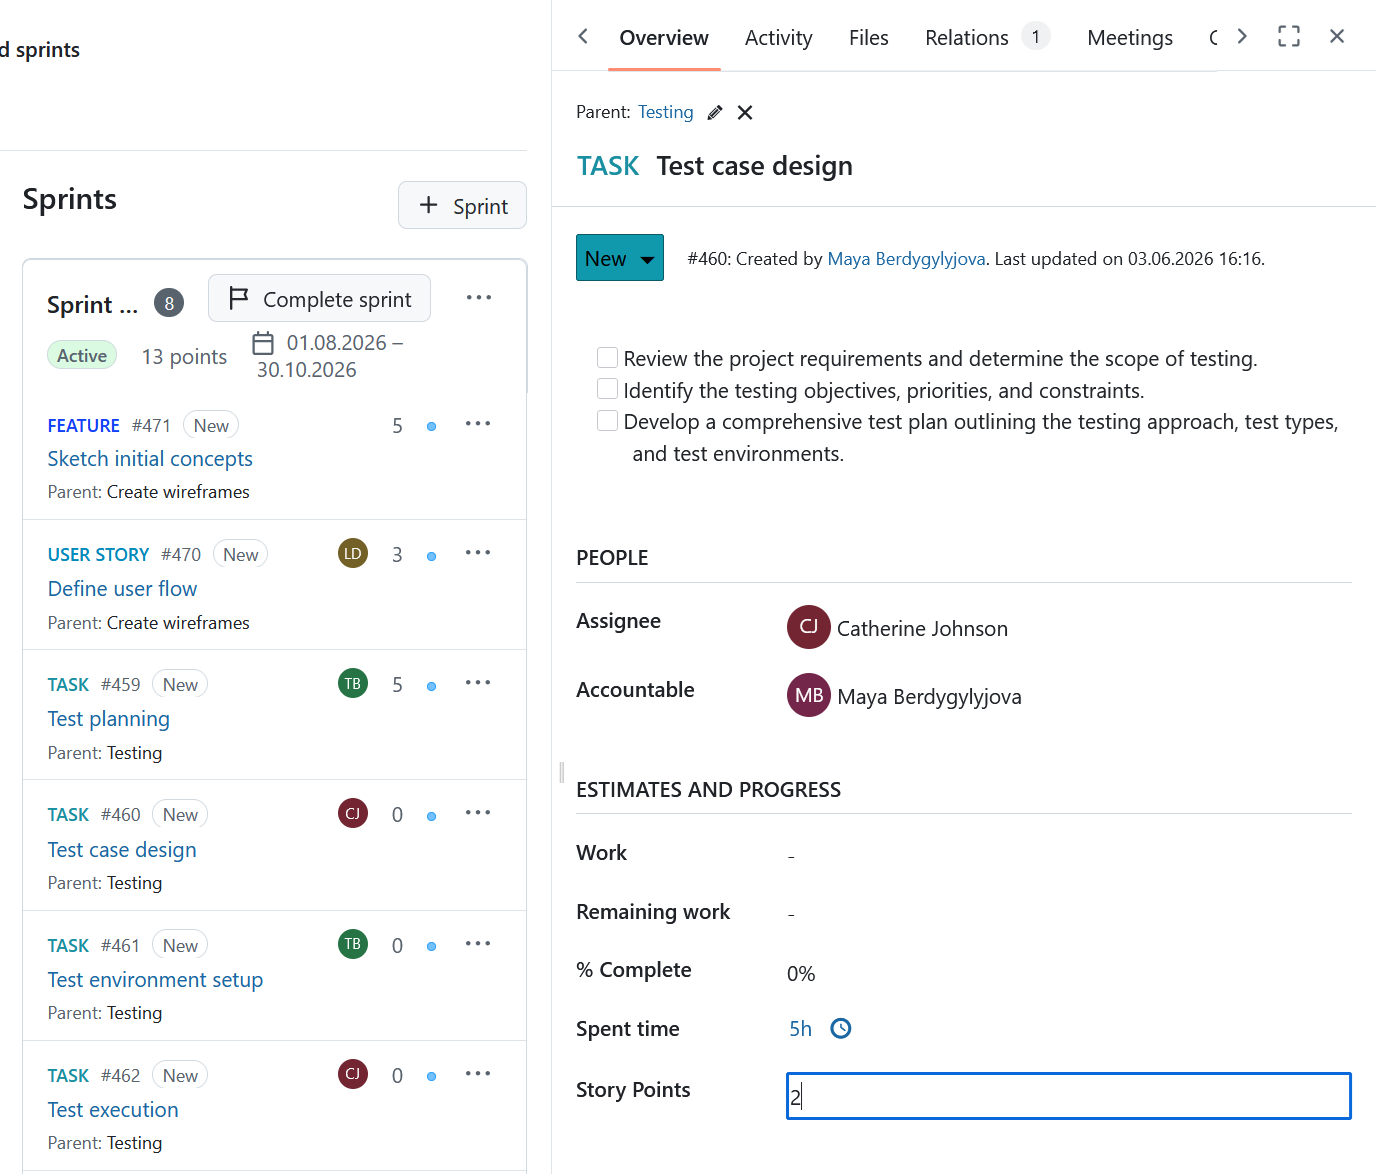Click the panel resize handle
Image resolution: width=1376 pixels, height=1174 pixels.
click(x=561, y=772)
